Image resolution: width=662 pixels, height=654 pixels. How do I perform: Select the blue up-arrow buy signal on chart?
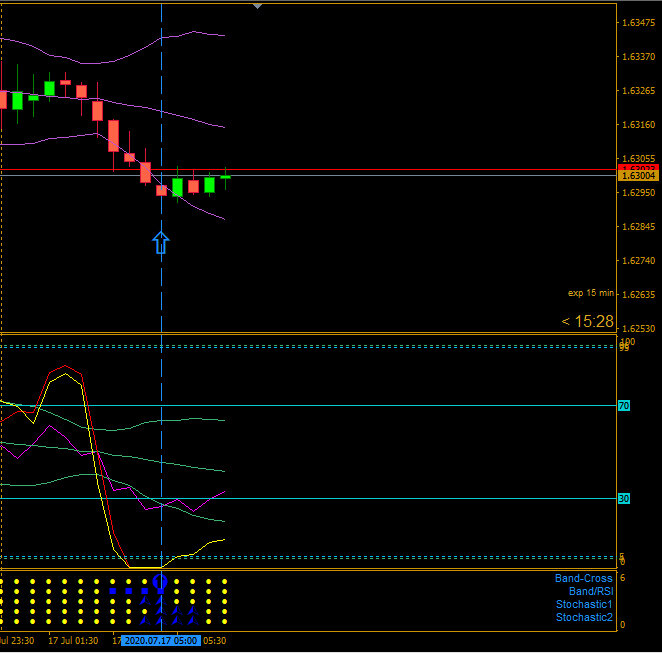pyautogui.click(x=160, y=243)
